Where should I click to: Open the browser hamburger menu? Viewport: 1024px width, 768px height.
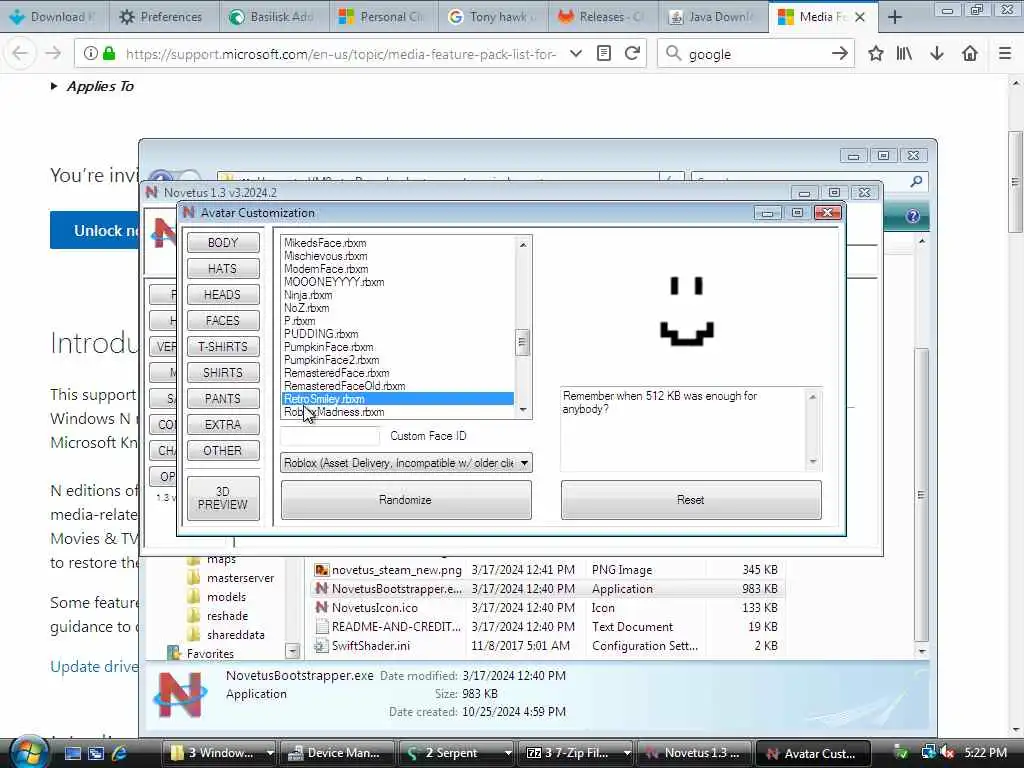click(1005, 54)
